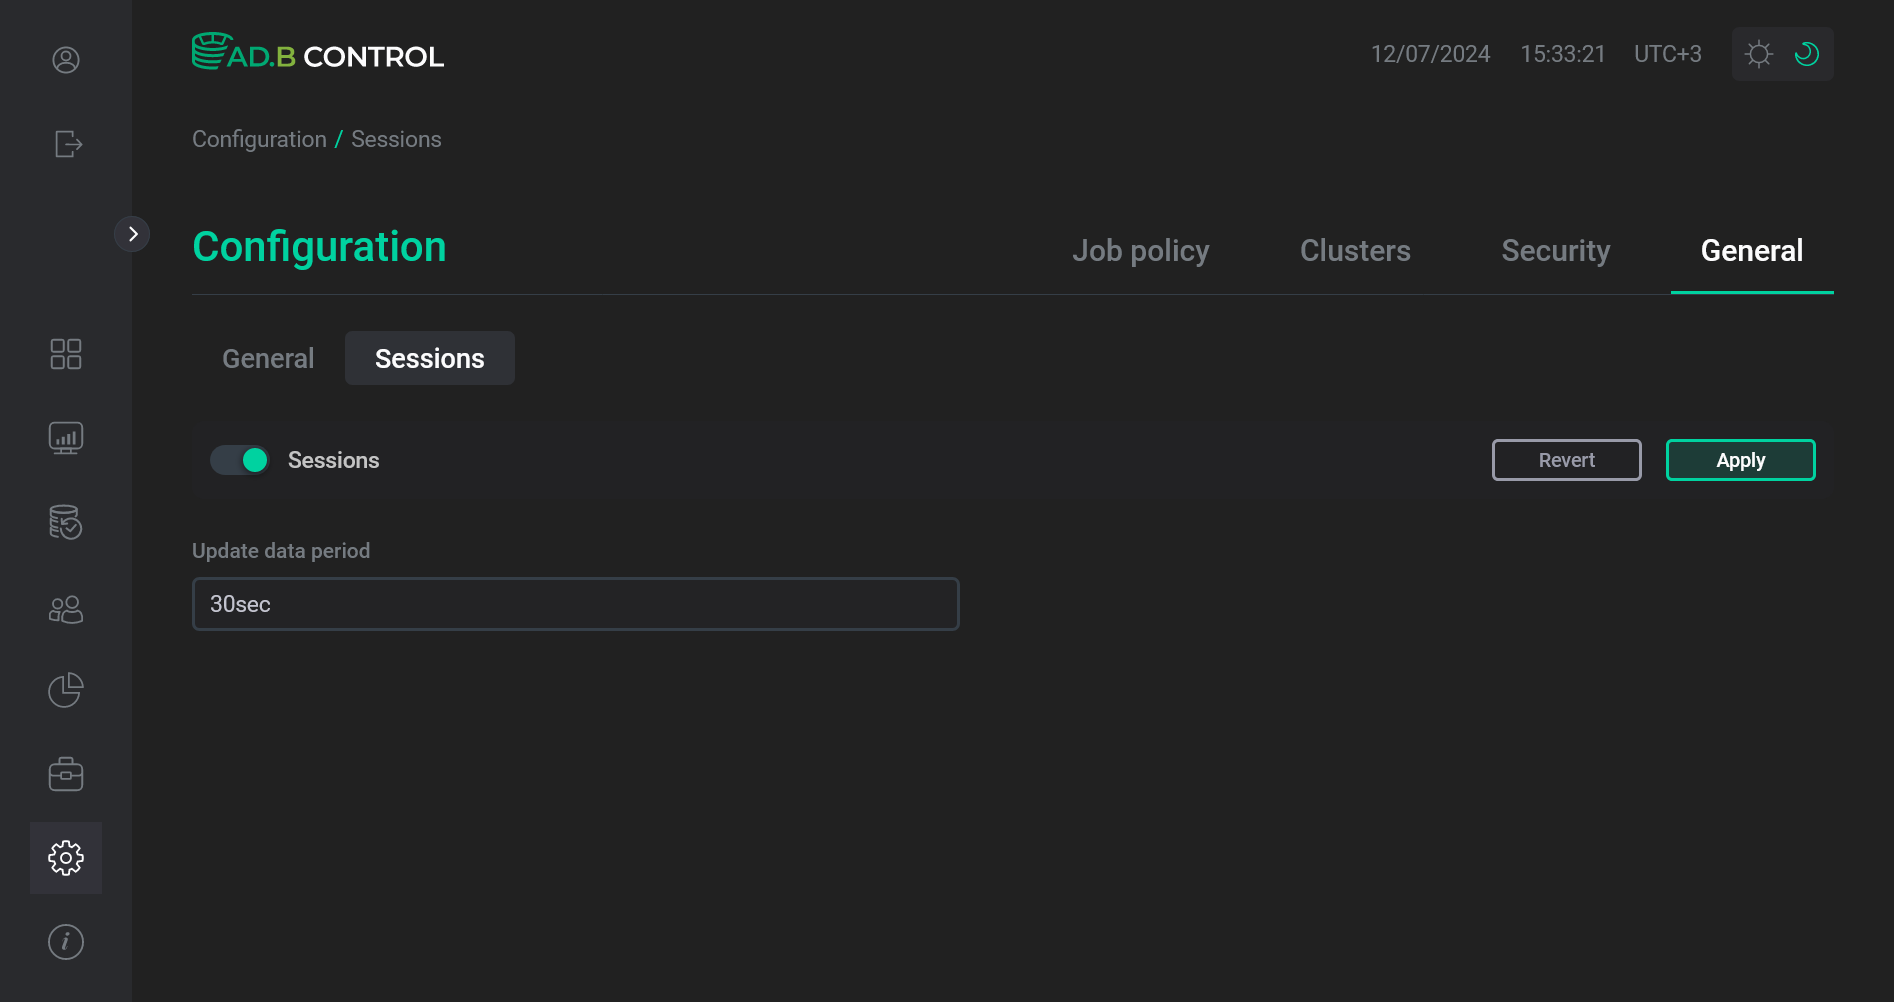Click the logout icon in sidebar
1894x1002 pixels.
(65, 144)
